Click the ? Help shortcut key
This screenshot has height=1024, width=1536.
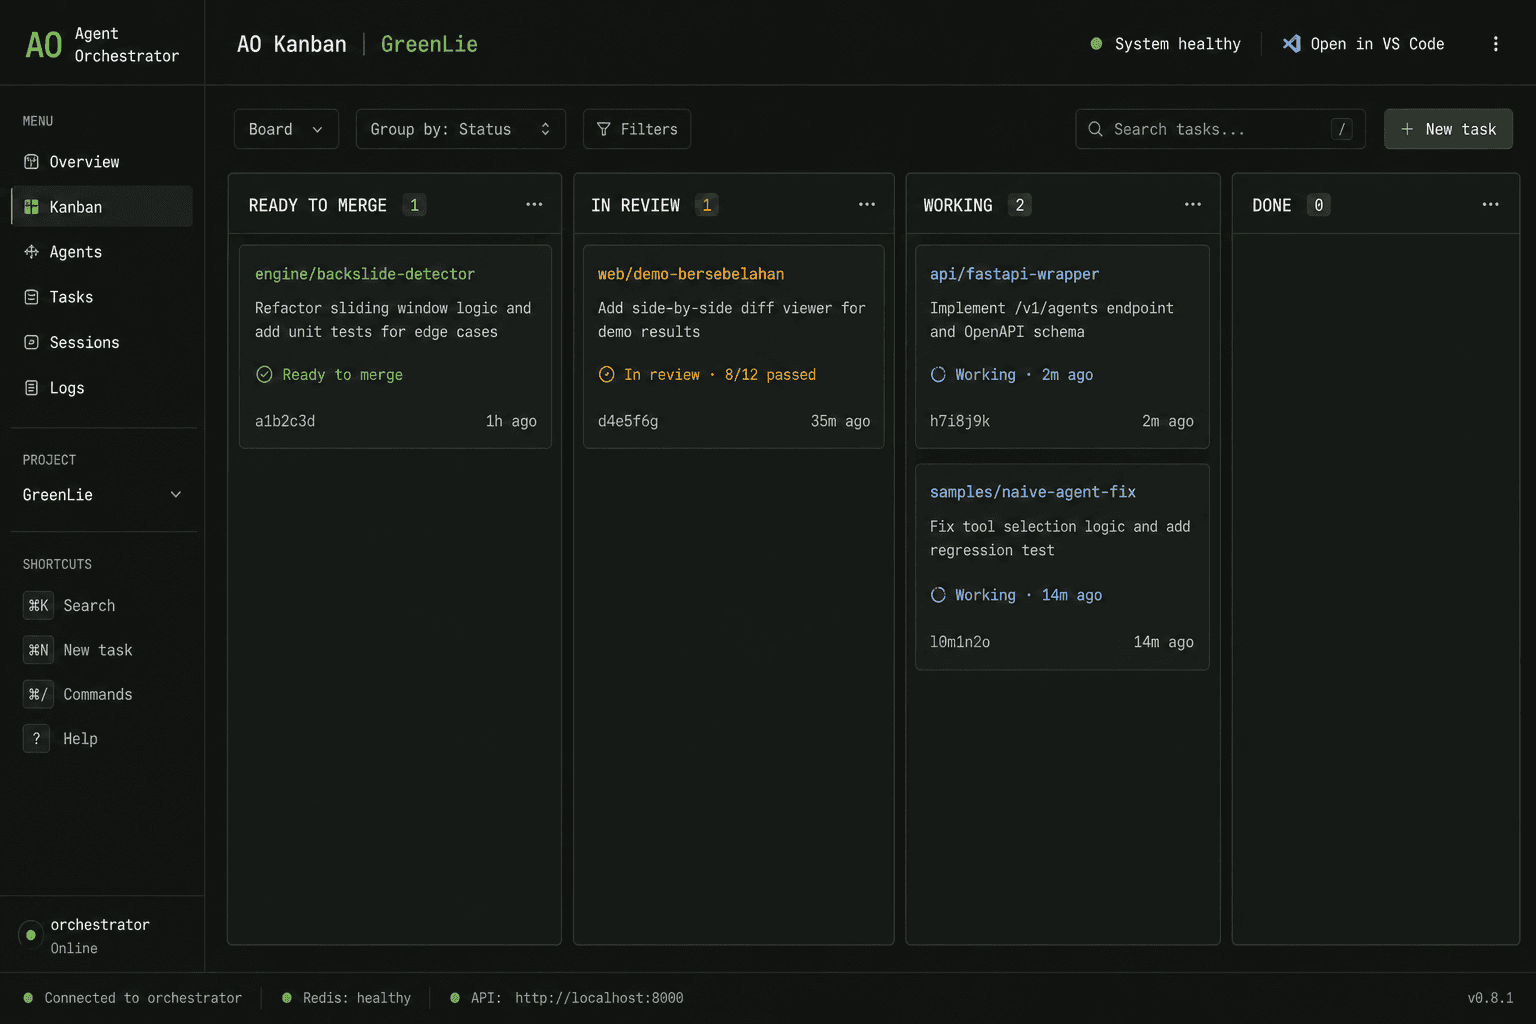tap(36, 739)
